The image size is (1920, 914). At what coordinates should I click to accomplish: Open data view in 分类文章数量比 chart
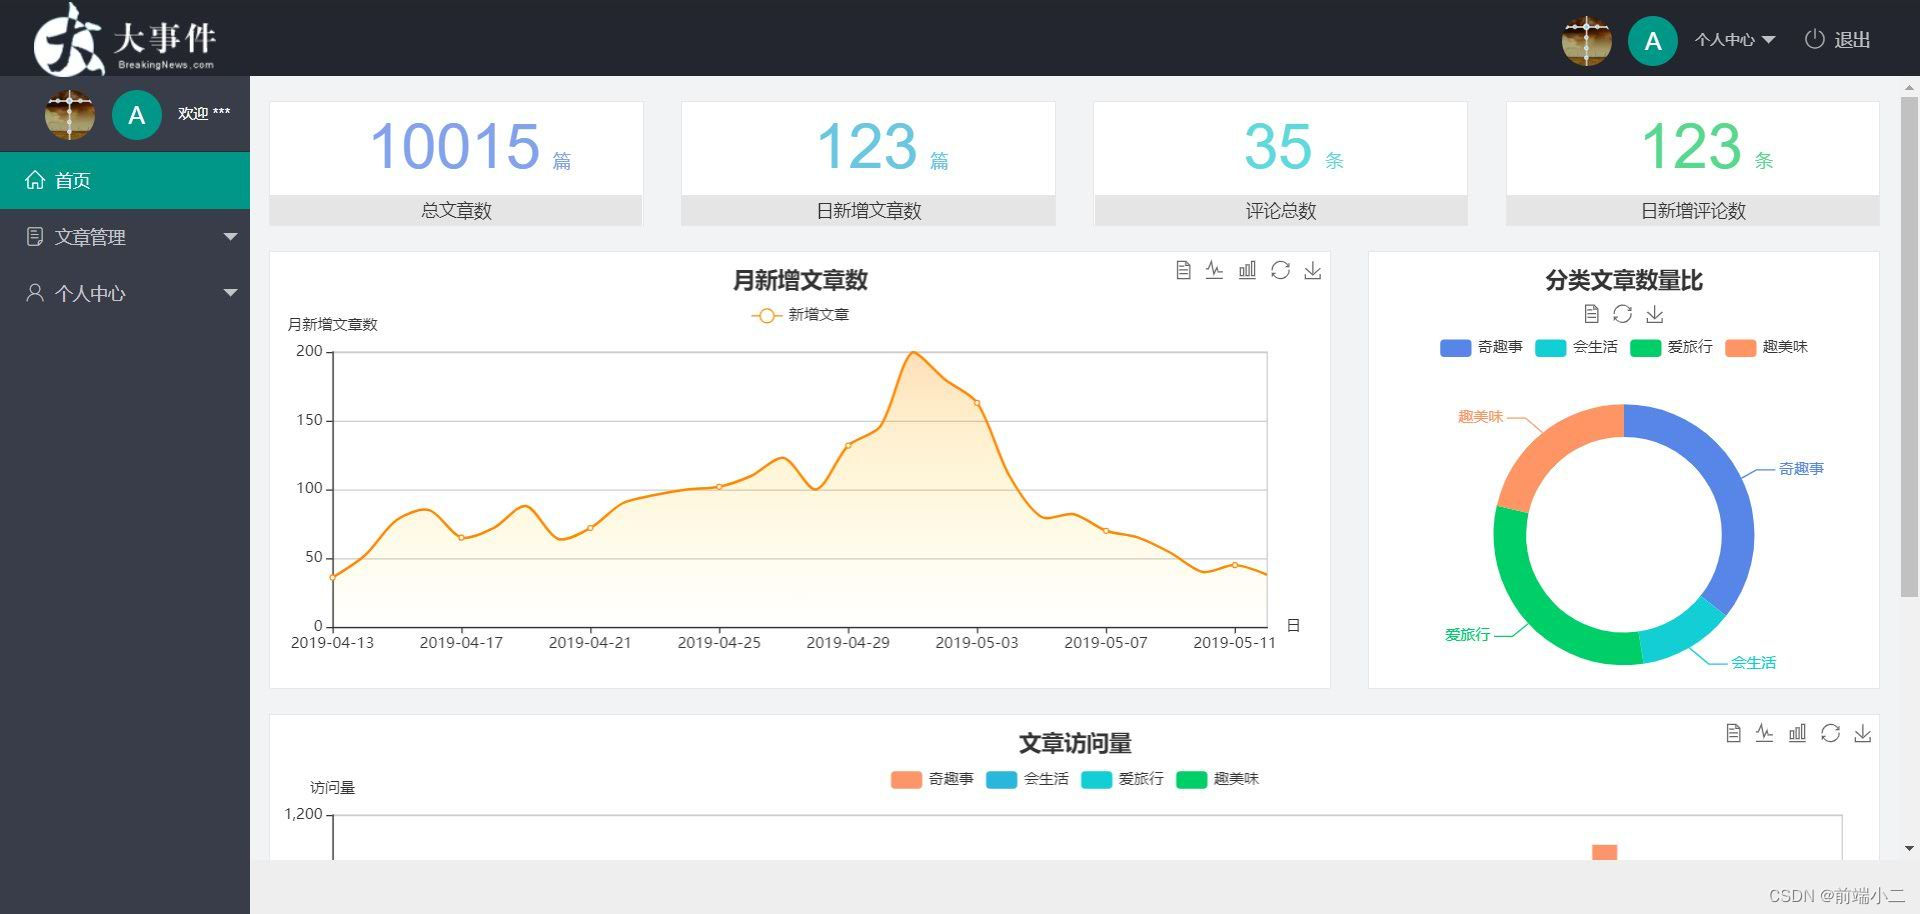click(1591, 314)
